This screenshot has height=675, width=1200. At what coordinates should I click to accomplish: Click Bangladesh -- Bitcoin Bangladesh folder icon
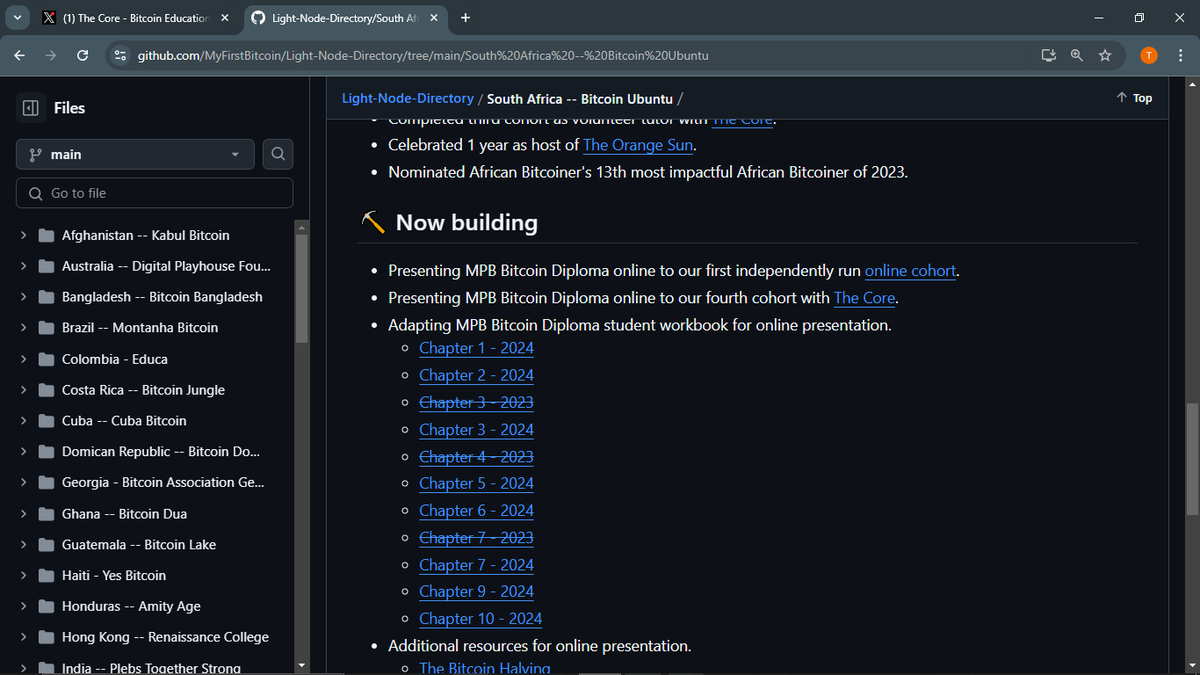click(x=46, y=297)
